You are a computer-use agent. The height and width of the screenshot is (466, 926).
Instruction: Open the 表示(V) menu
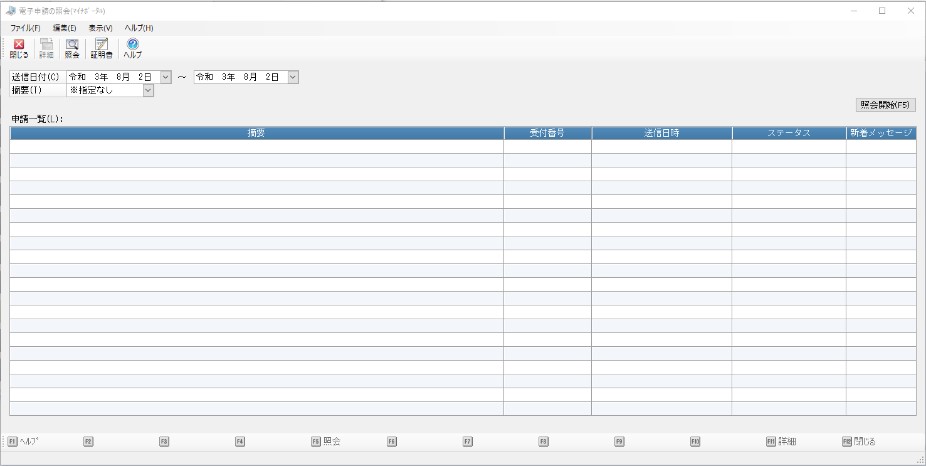tap(100, 28)
